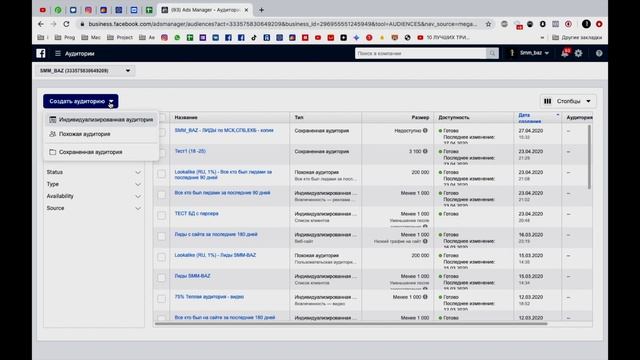Click the vertical scrollbar of the table
The image size is (640, 360).
(x=589, y=157)
